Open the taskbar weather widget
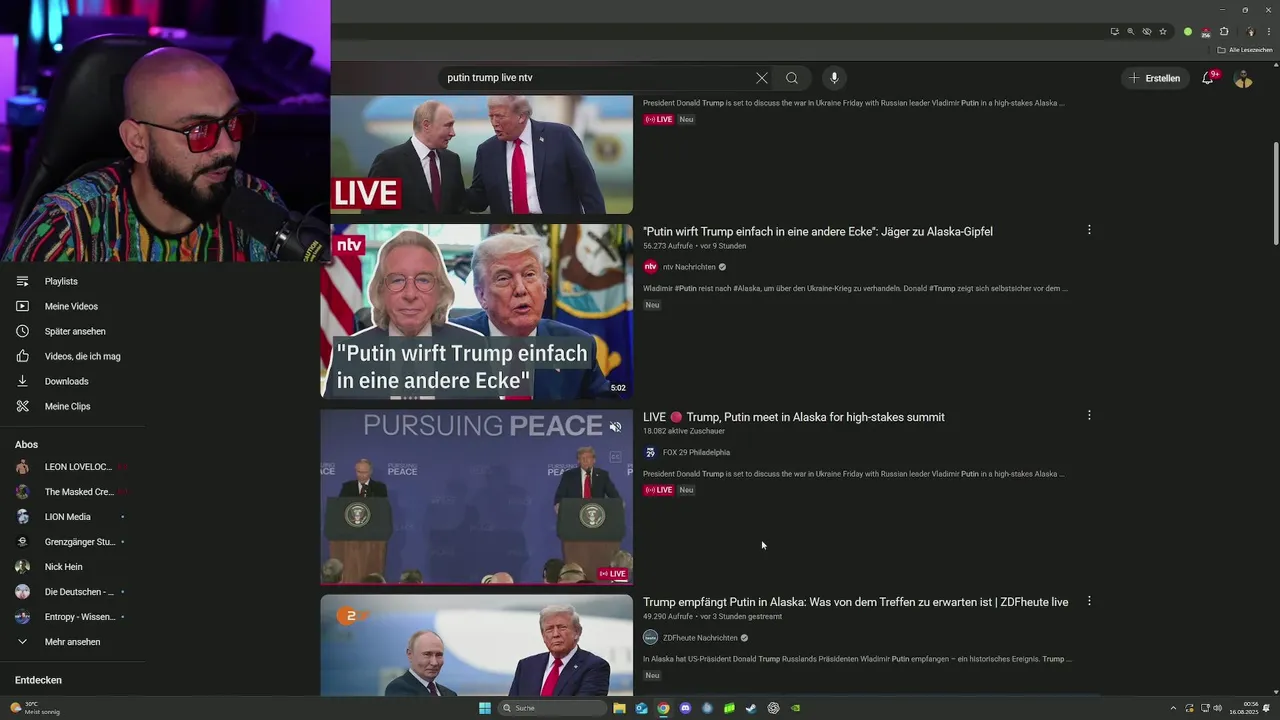Screen dimensions: 1280x720 tap(35, 708)
